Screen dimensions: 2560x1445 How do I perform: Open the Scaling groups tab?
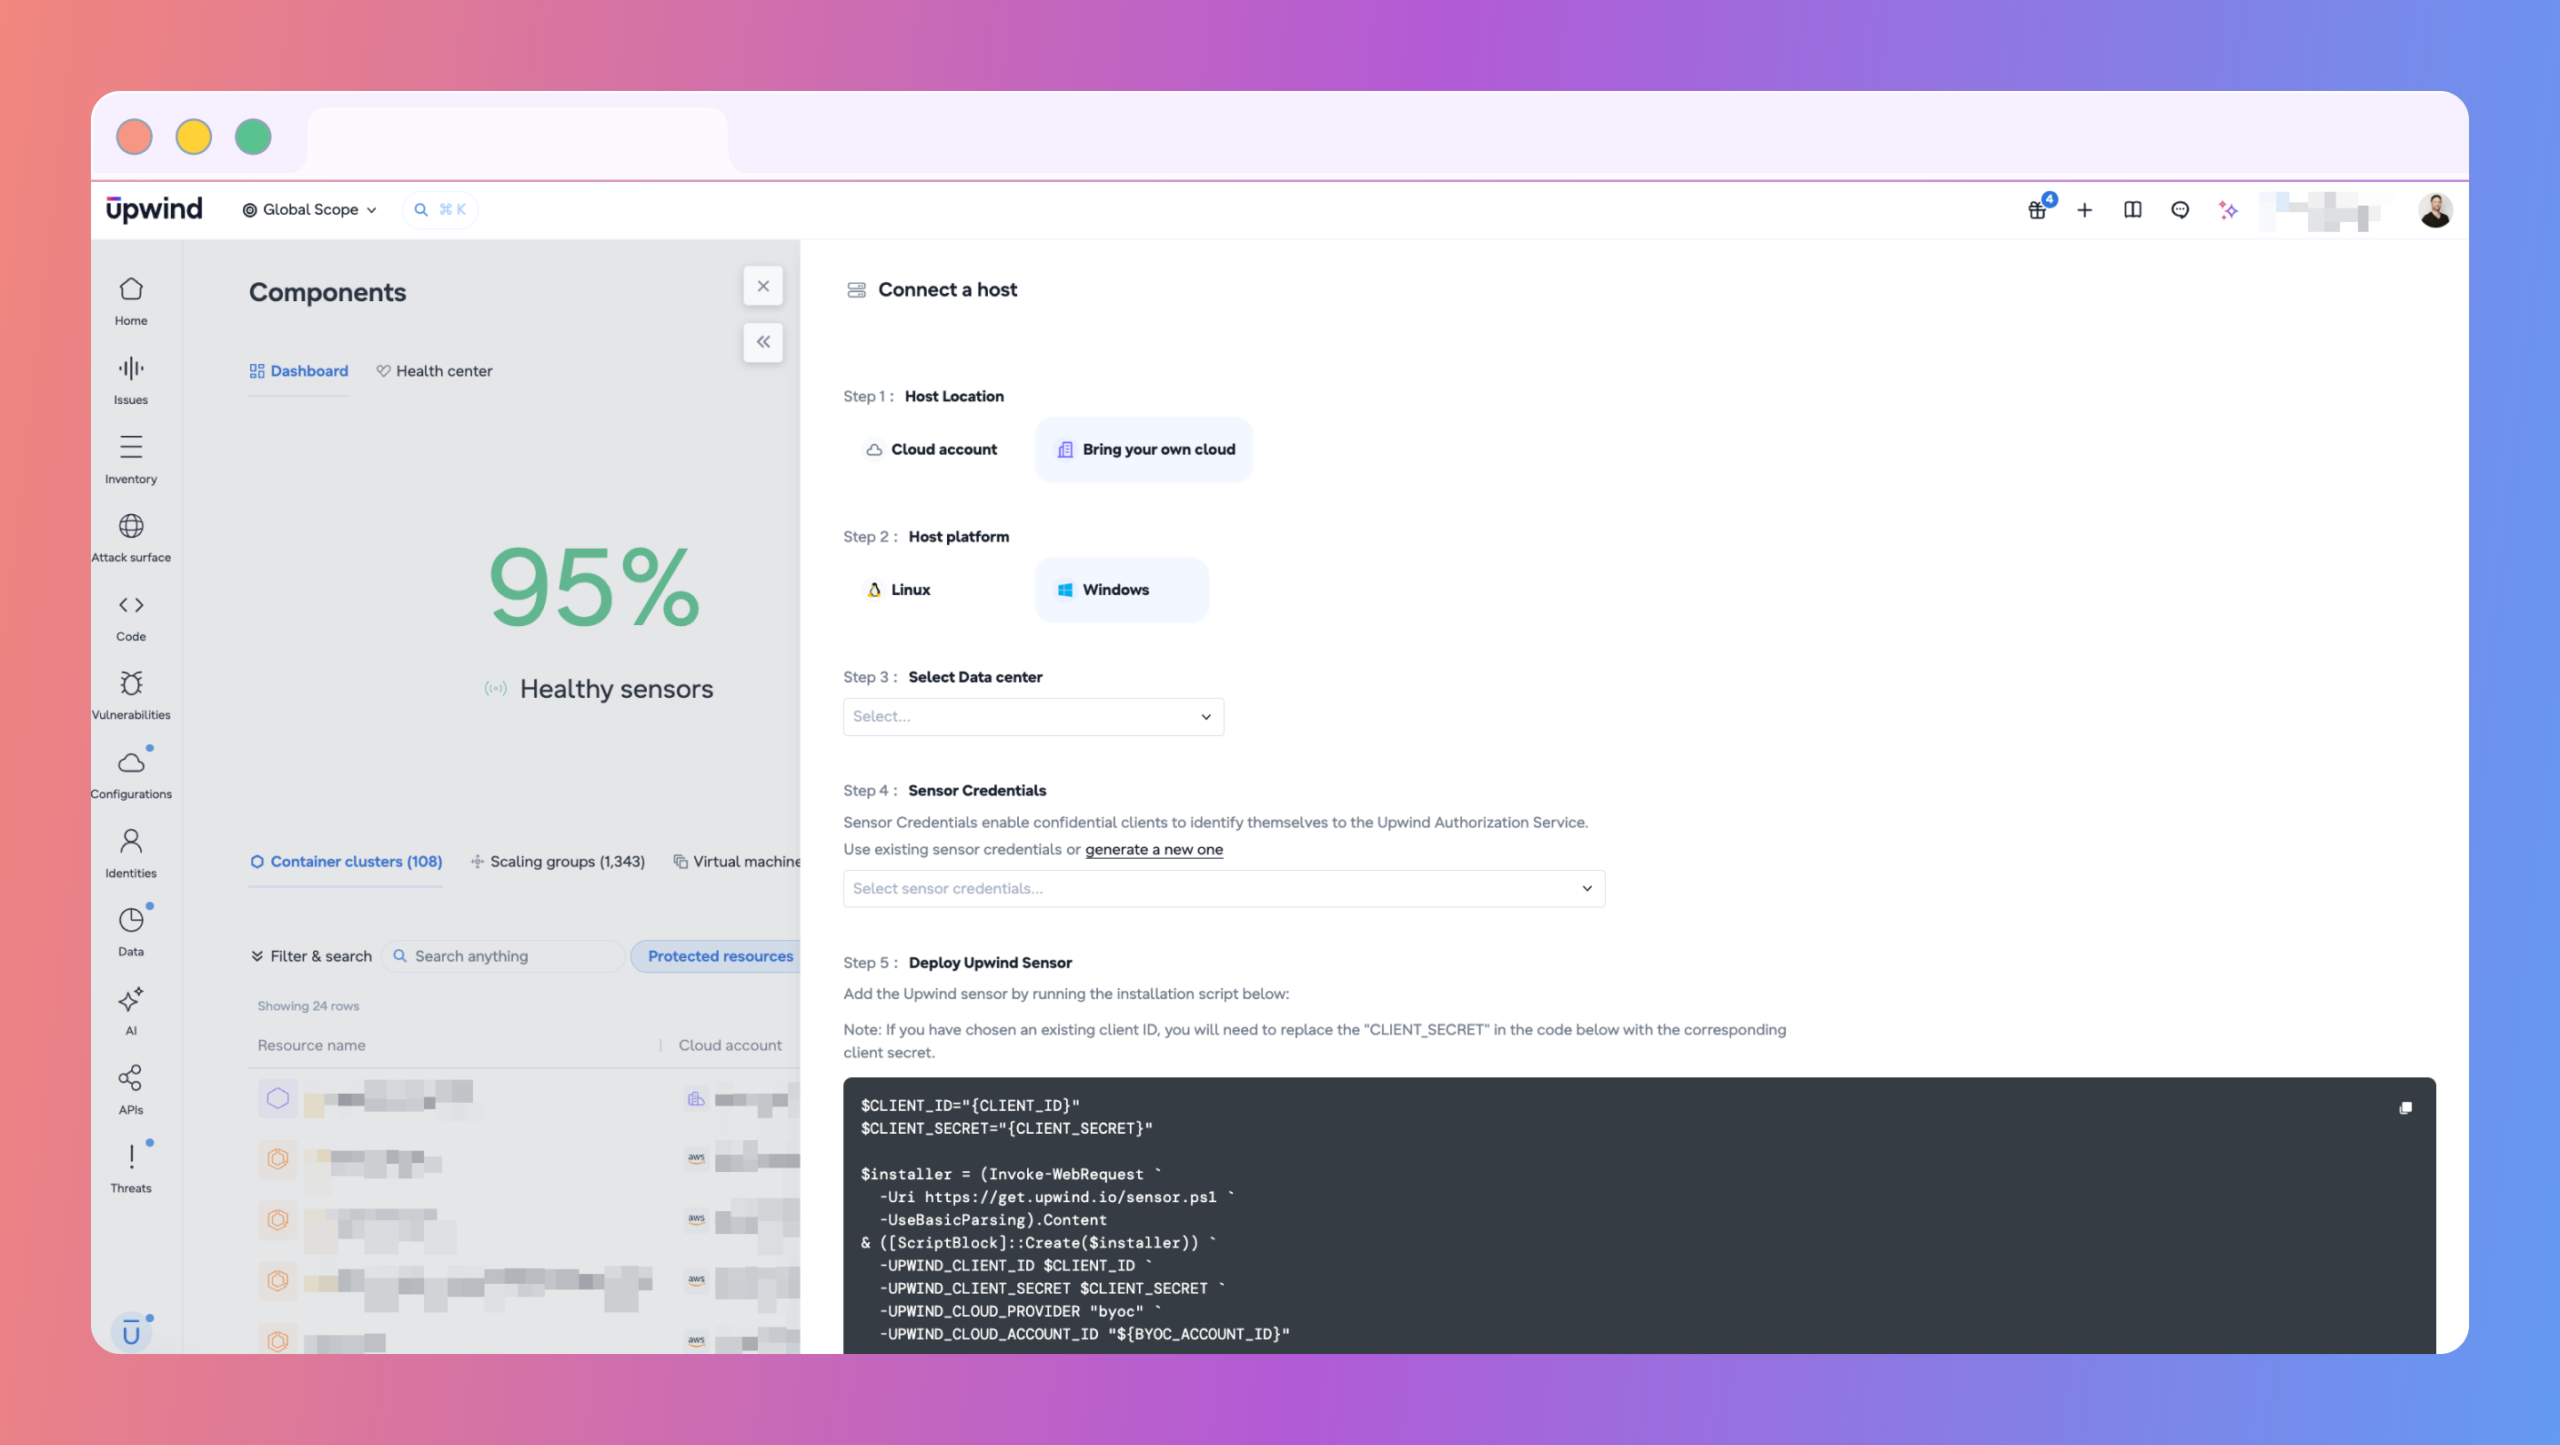point(558,861)
